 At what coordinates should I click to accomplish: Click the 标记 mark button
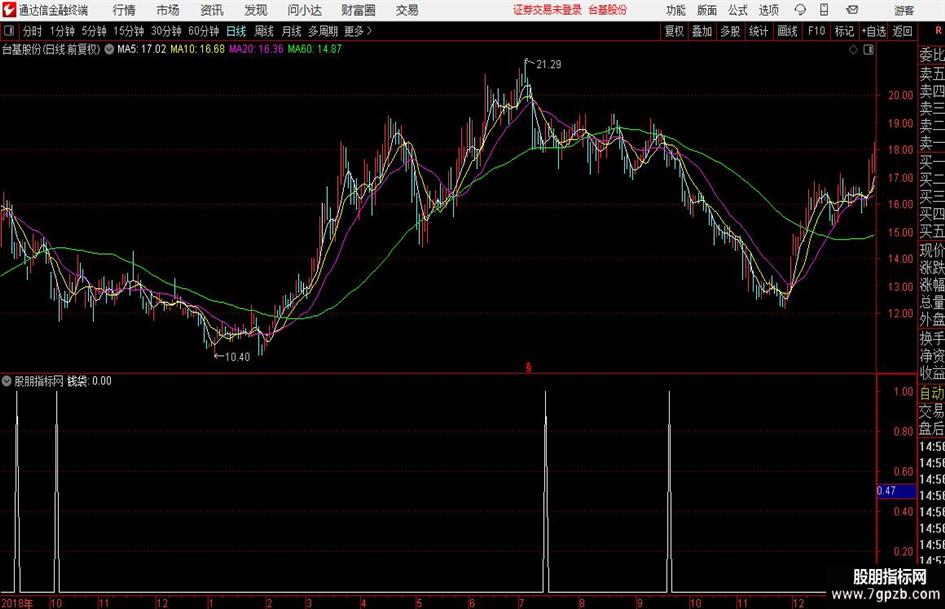pos(844,31)
